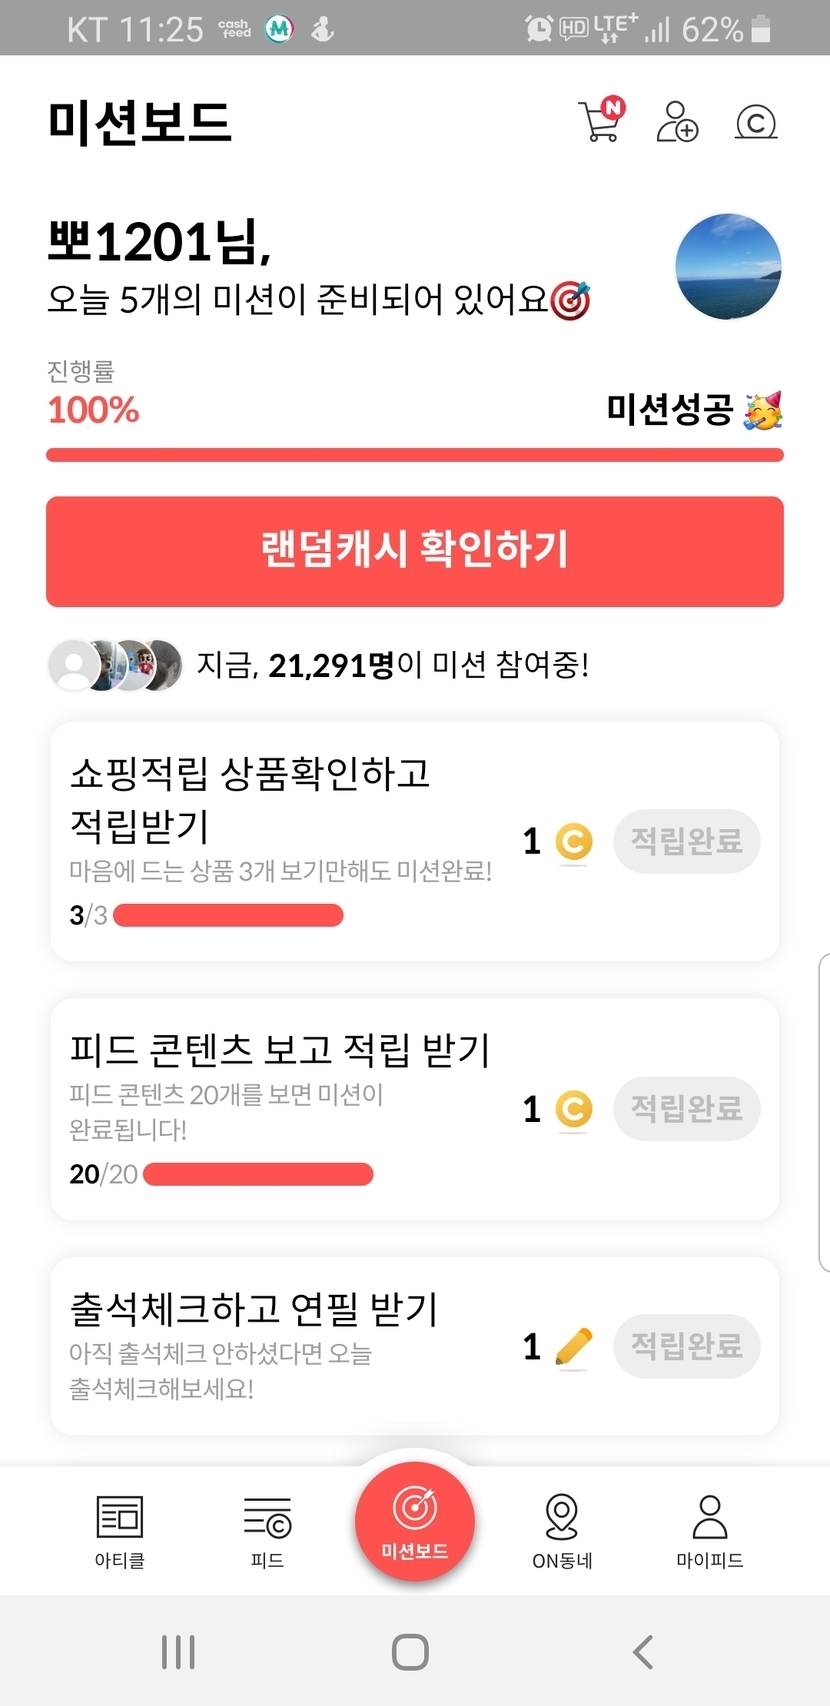Tap the profile photo thumbnail
This screenshot has height=1706, width=830.
pyautogui.click(x=728, y=266)
